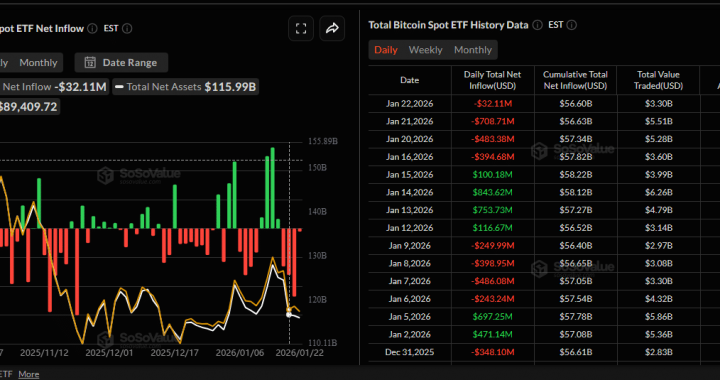This screenshot has height=380, width=720.
Task: Click Total Value Traded(USD) header
Action: [x=658, y=80]
